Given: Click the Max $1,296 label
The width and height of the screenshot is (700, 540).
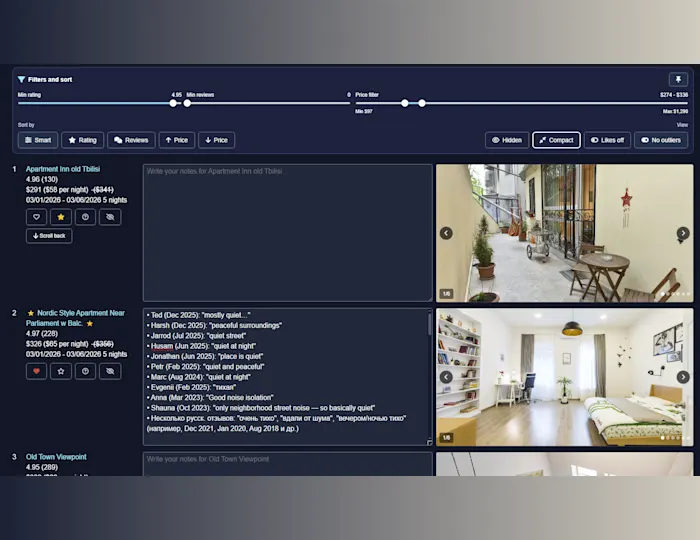Looking at the screenshot, I should (675, 112).
